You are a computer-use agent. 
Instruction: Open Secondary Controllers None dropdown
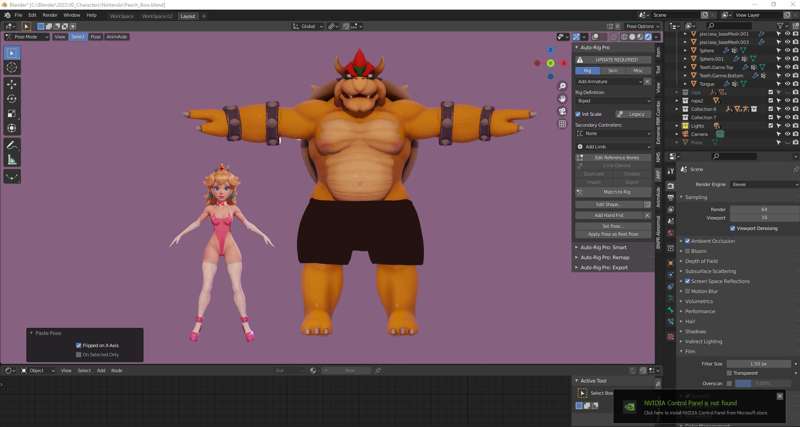613,133
